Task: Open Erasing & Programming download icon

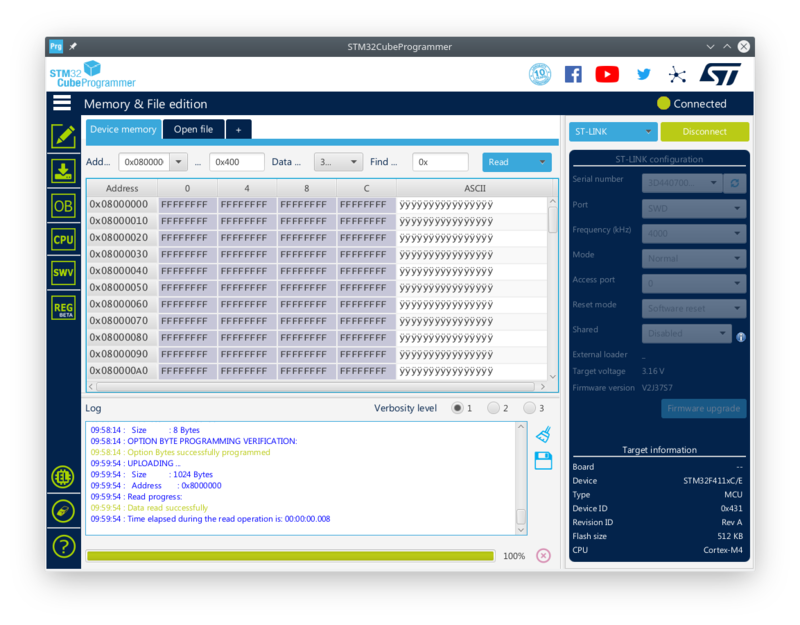Action: [x=63, y=171]
